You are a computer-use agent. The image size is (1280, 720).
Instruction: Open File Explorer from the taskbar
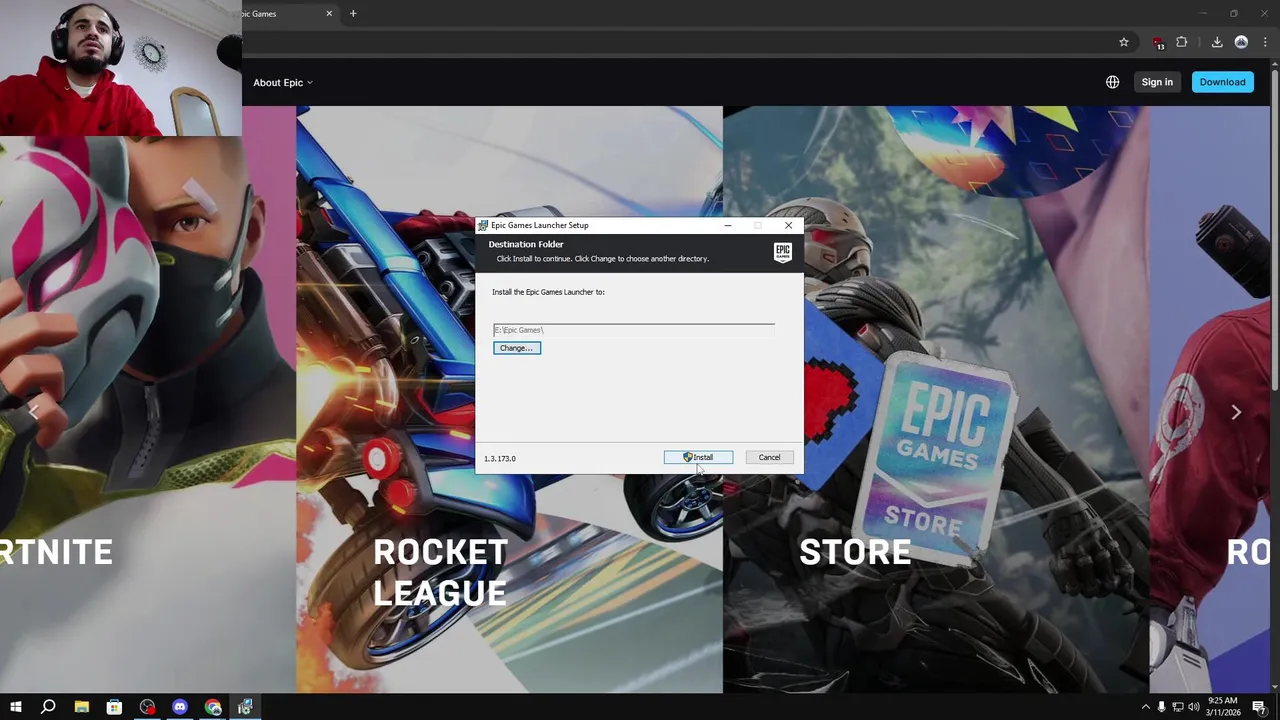tap(81, 707)
